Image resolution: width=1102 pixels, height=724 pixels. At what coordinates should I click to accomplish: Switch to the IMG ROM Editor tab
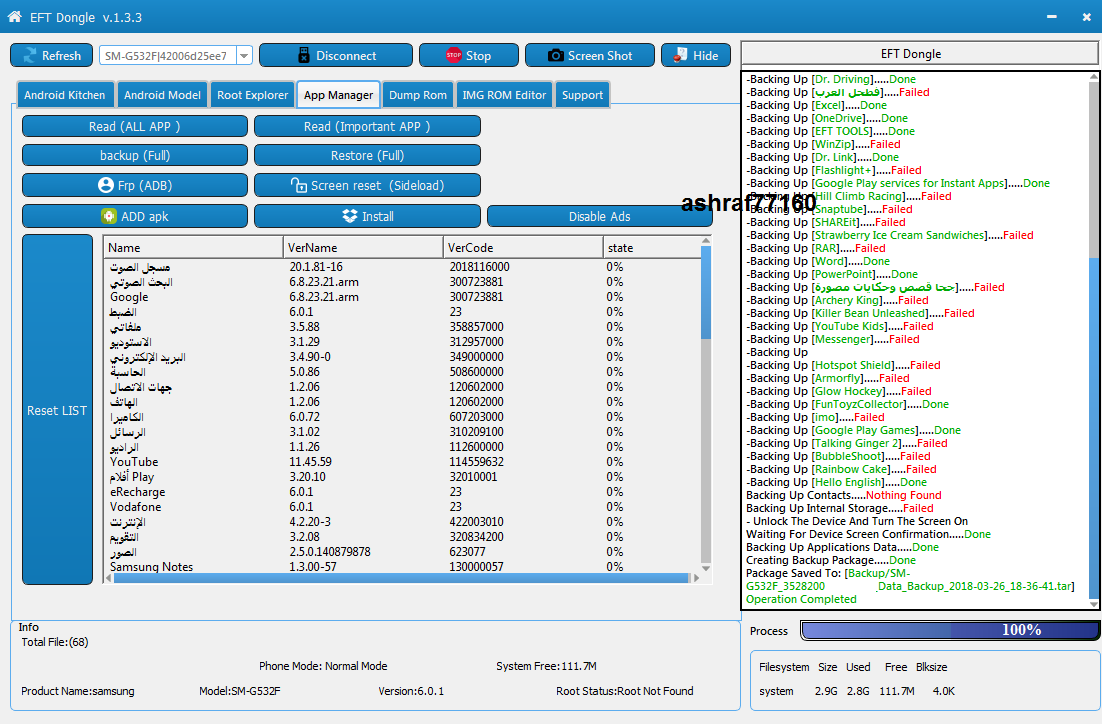click(504, 95)
